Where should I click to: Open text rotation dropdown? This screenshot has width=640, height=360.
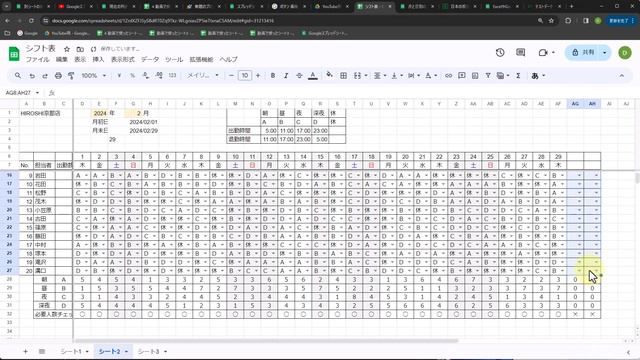[431, 76]
